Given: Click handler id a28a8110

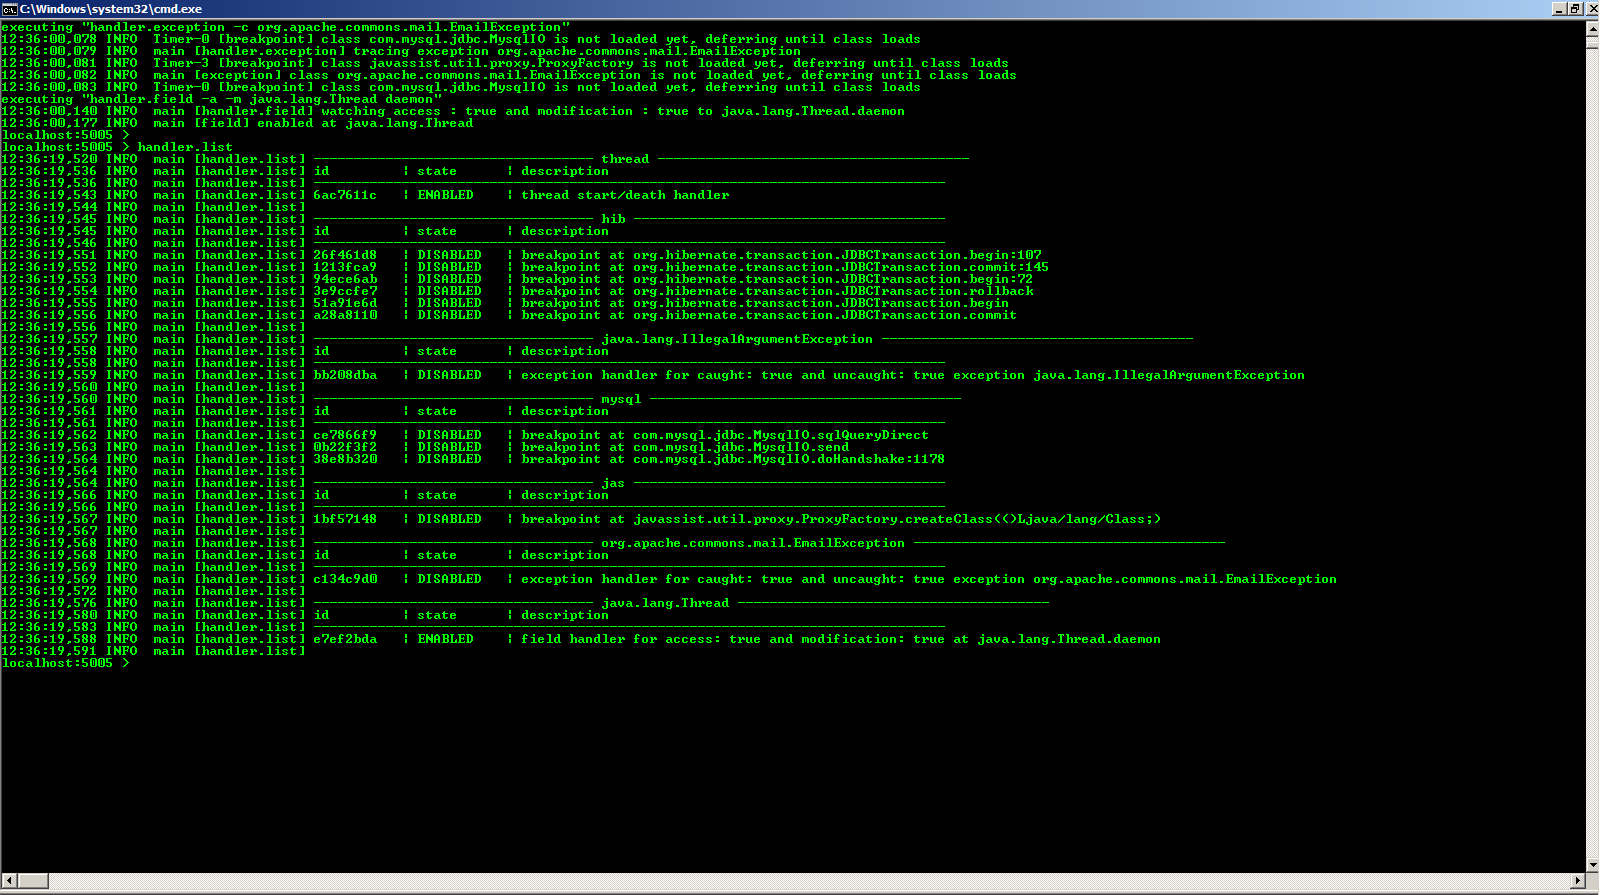Looking at the screenshot, I should (x=345, y=315).
